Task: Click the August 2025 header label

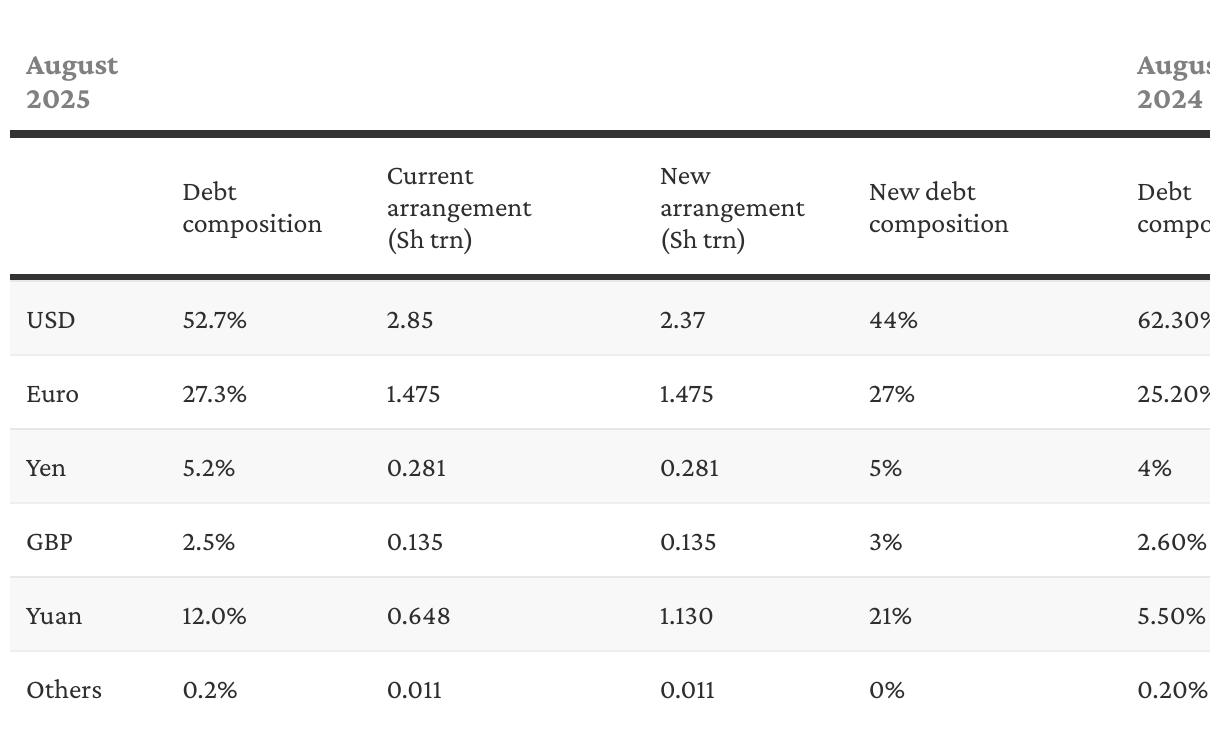Action: pos(72,82)
